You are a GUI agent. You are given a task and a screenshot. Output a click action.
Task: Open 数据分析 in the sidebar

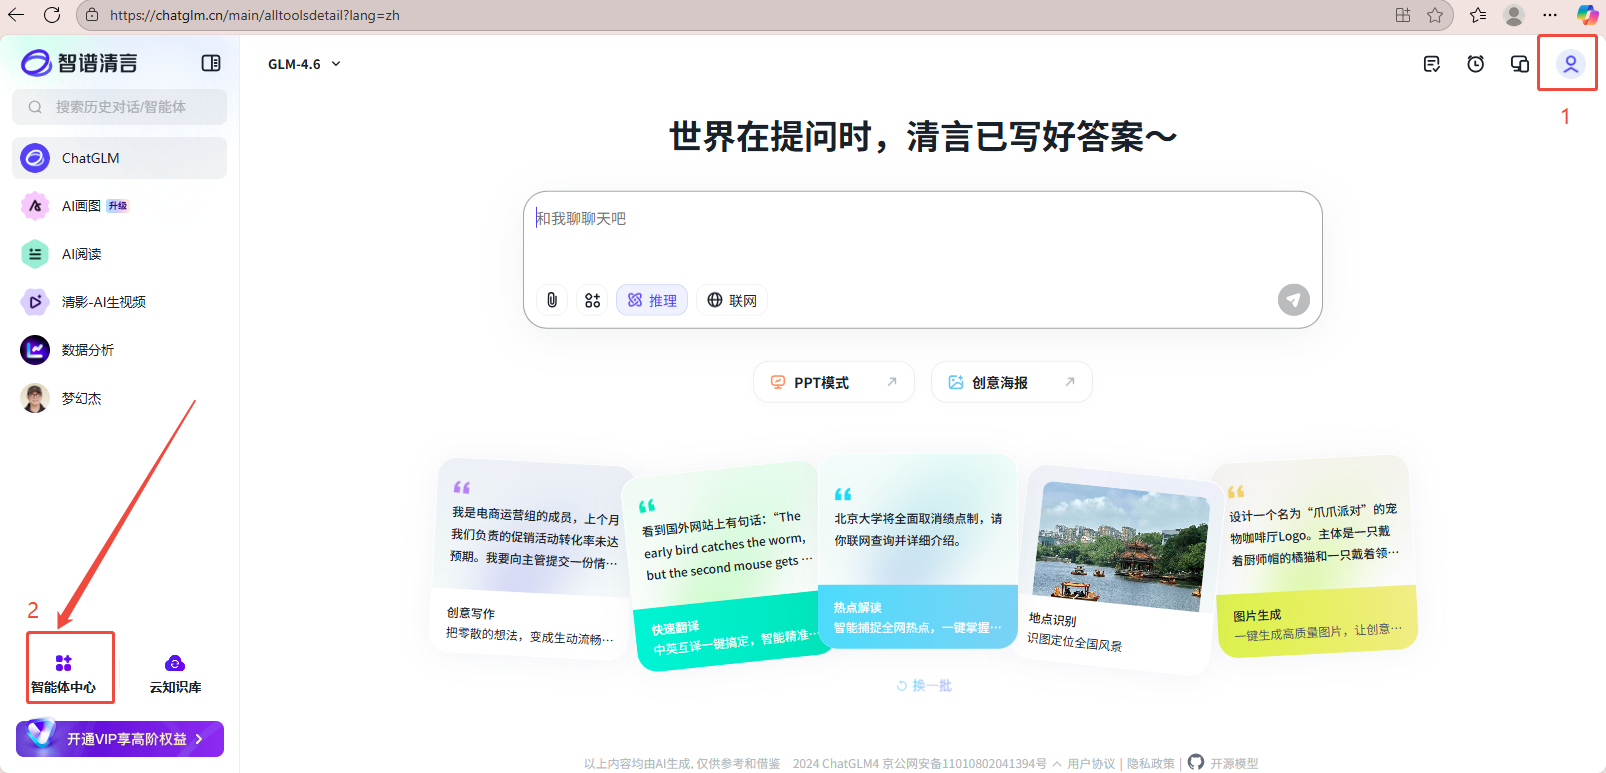click(x=119, y=350)
